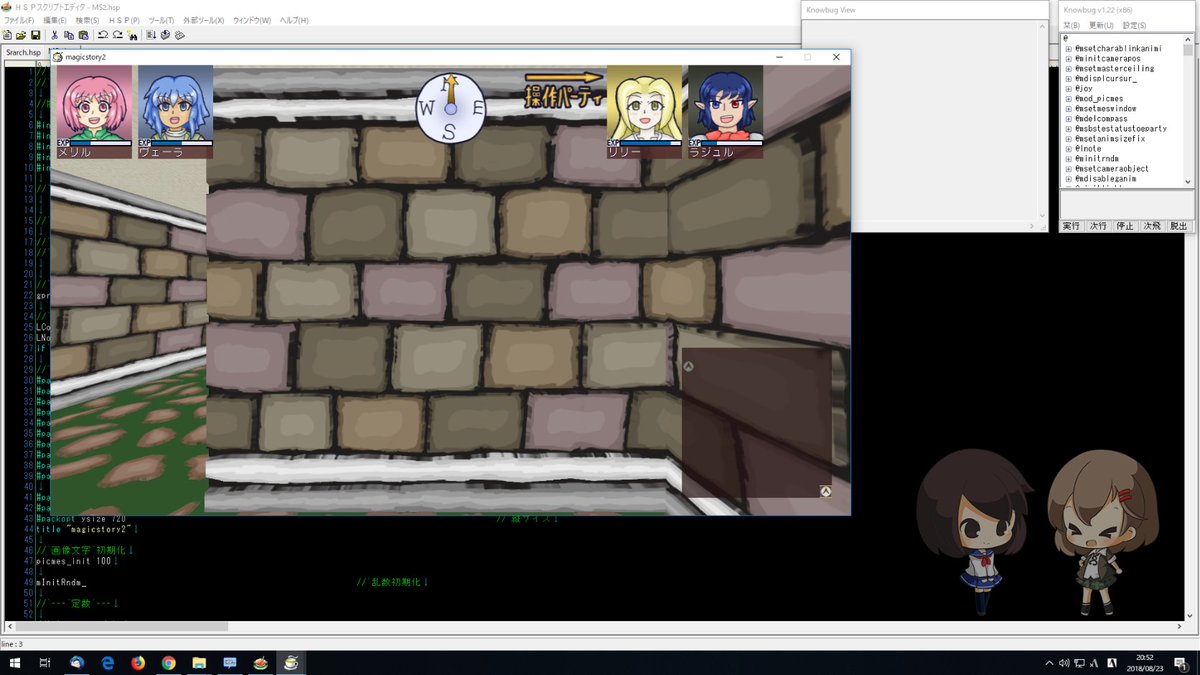Click the Redo arrow icon
The height and width of the screenshot is (675, 1200).
[116, 35]
